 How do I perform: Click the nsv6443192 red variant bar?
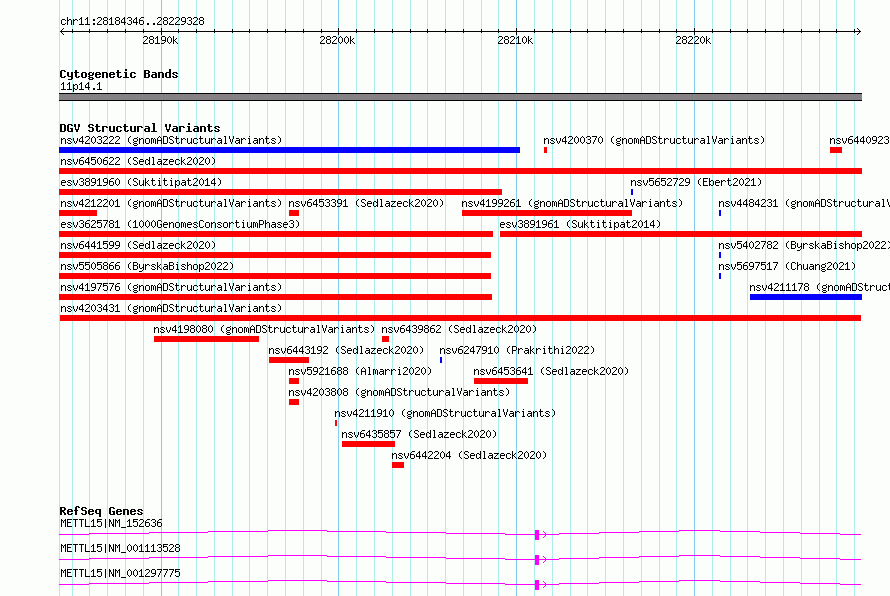pos(289,360)
